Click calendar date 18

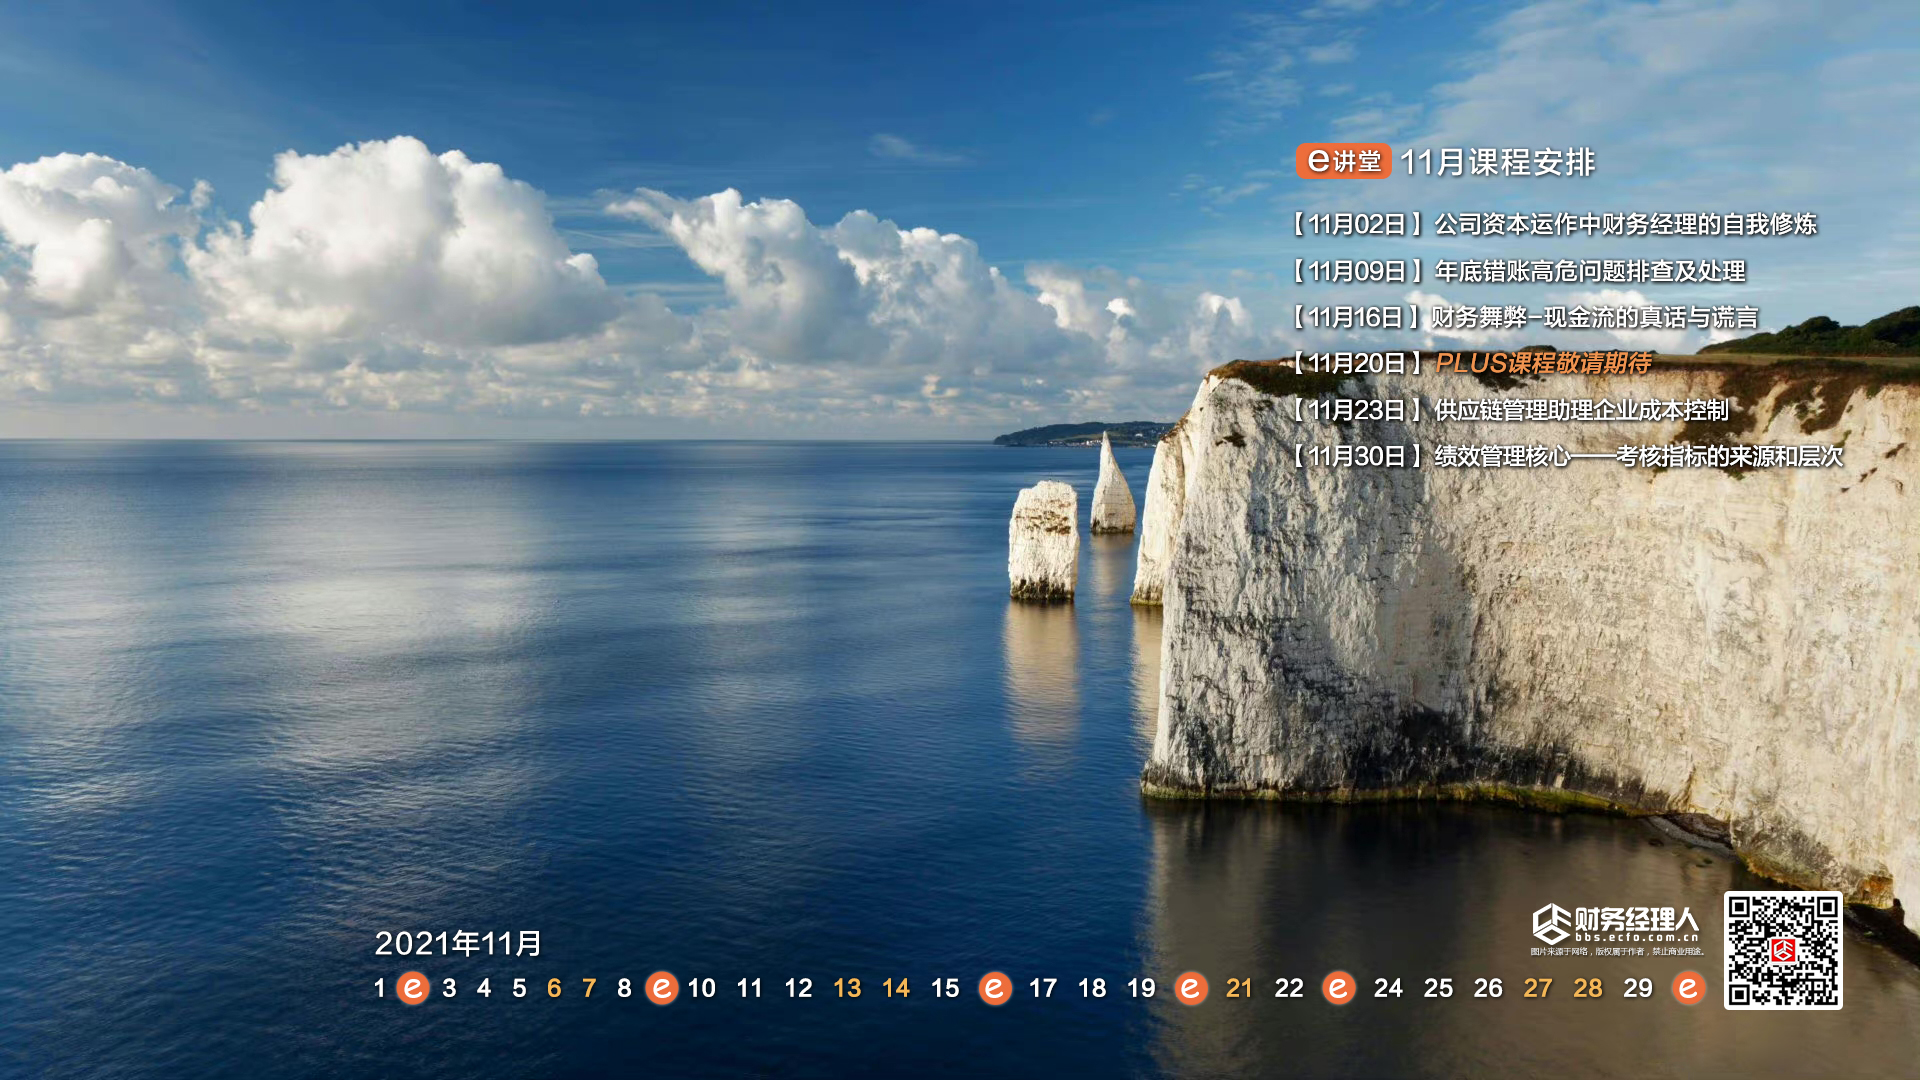[x=1092, y=988]
